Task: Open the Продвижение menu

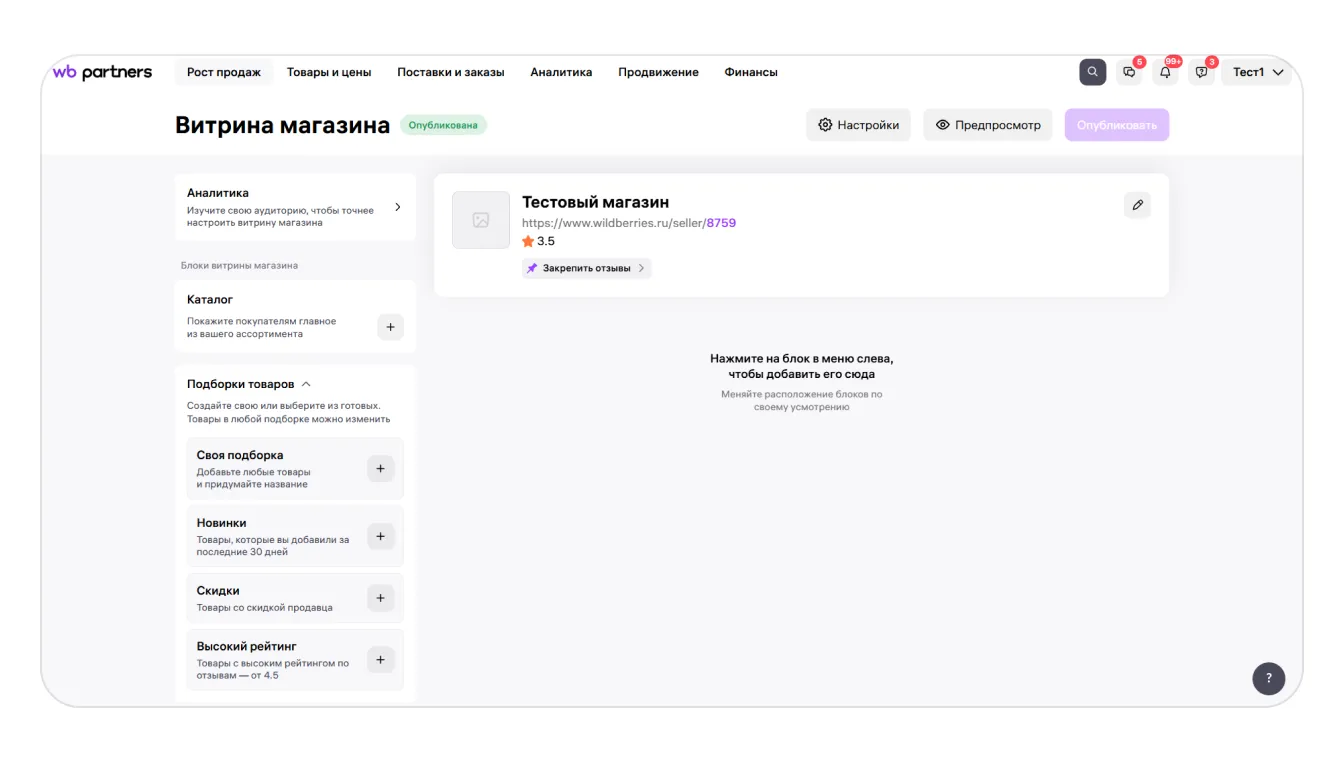Action: pyautogui.click(x=658, y=72)
